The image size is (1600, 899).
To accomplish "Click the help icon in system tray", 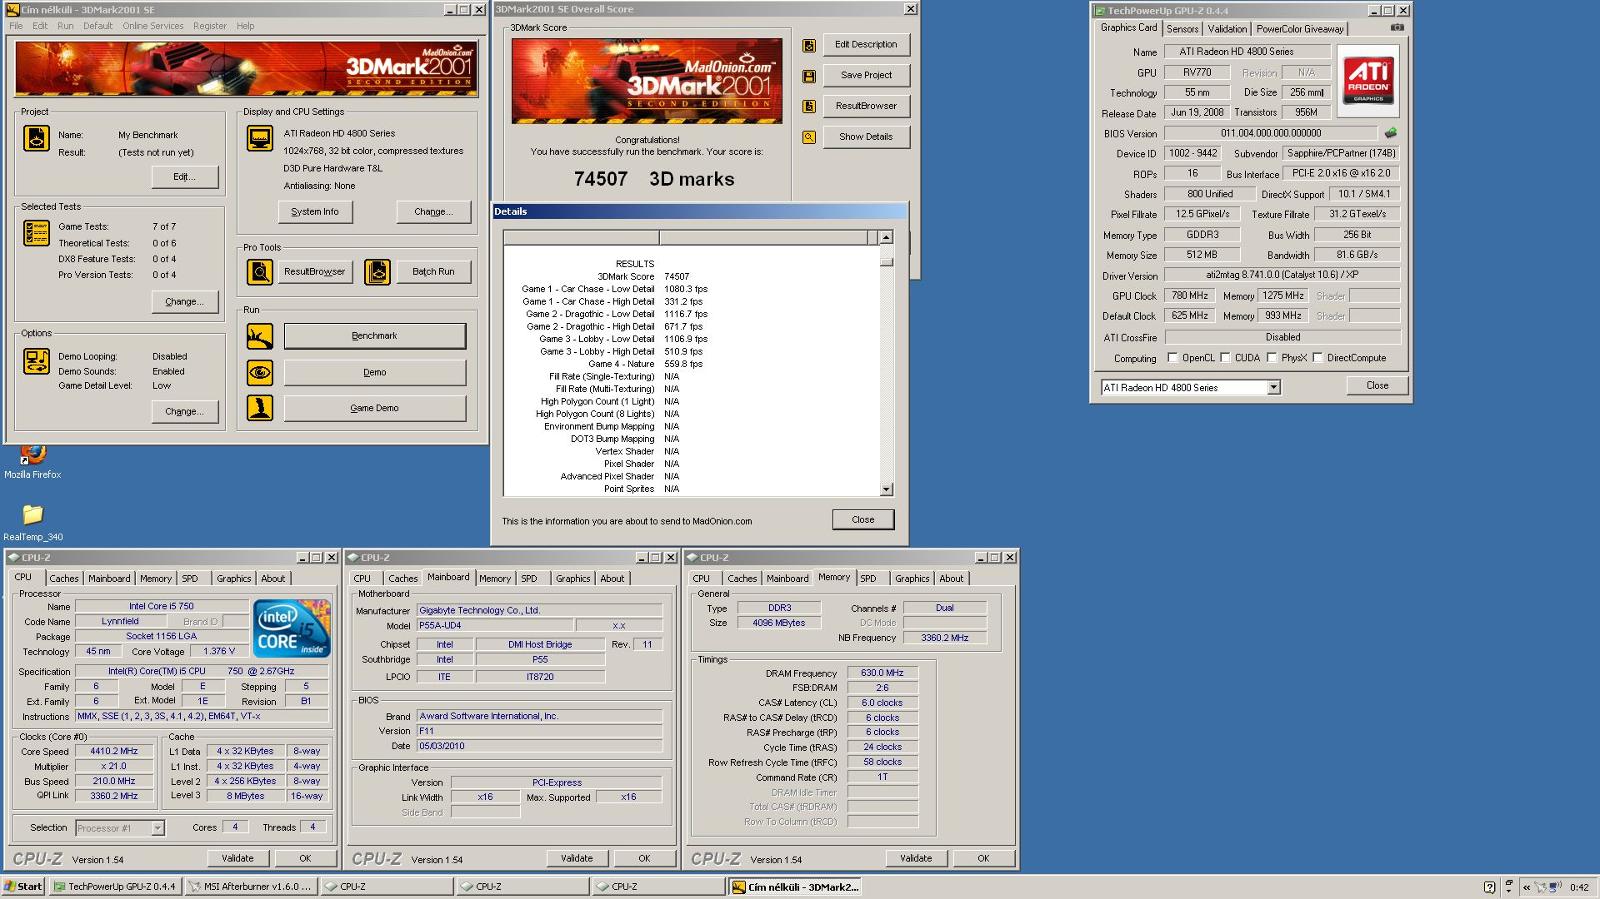I will 1490,887.
